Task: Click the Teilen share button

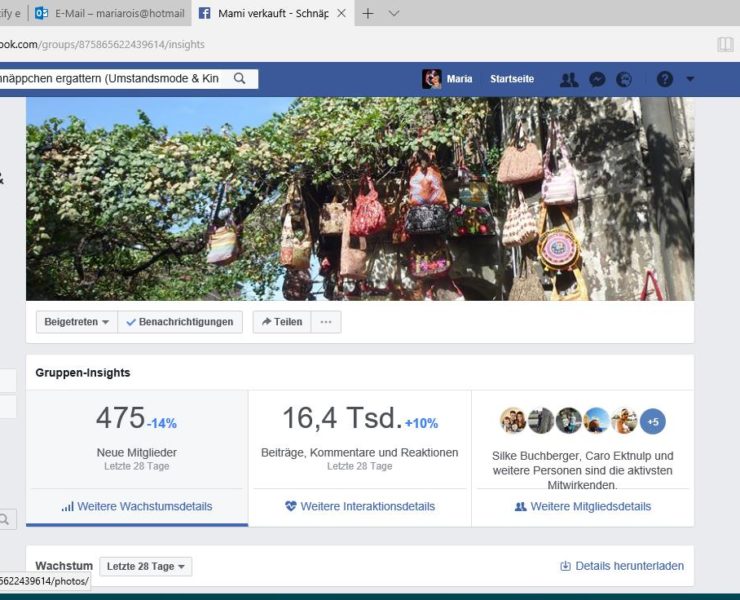Action: click(282, 322)
